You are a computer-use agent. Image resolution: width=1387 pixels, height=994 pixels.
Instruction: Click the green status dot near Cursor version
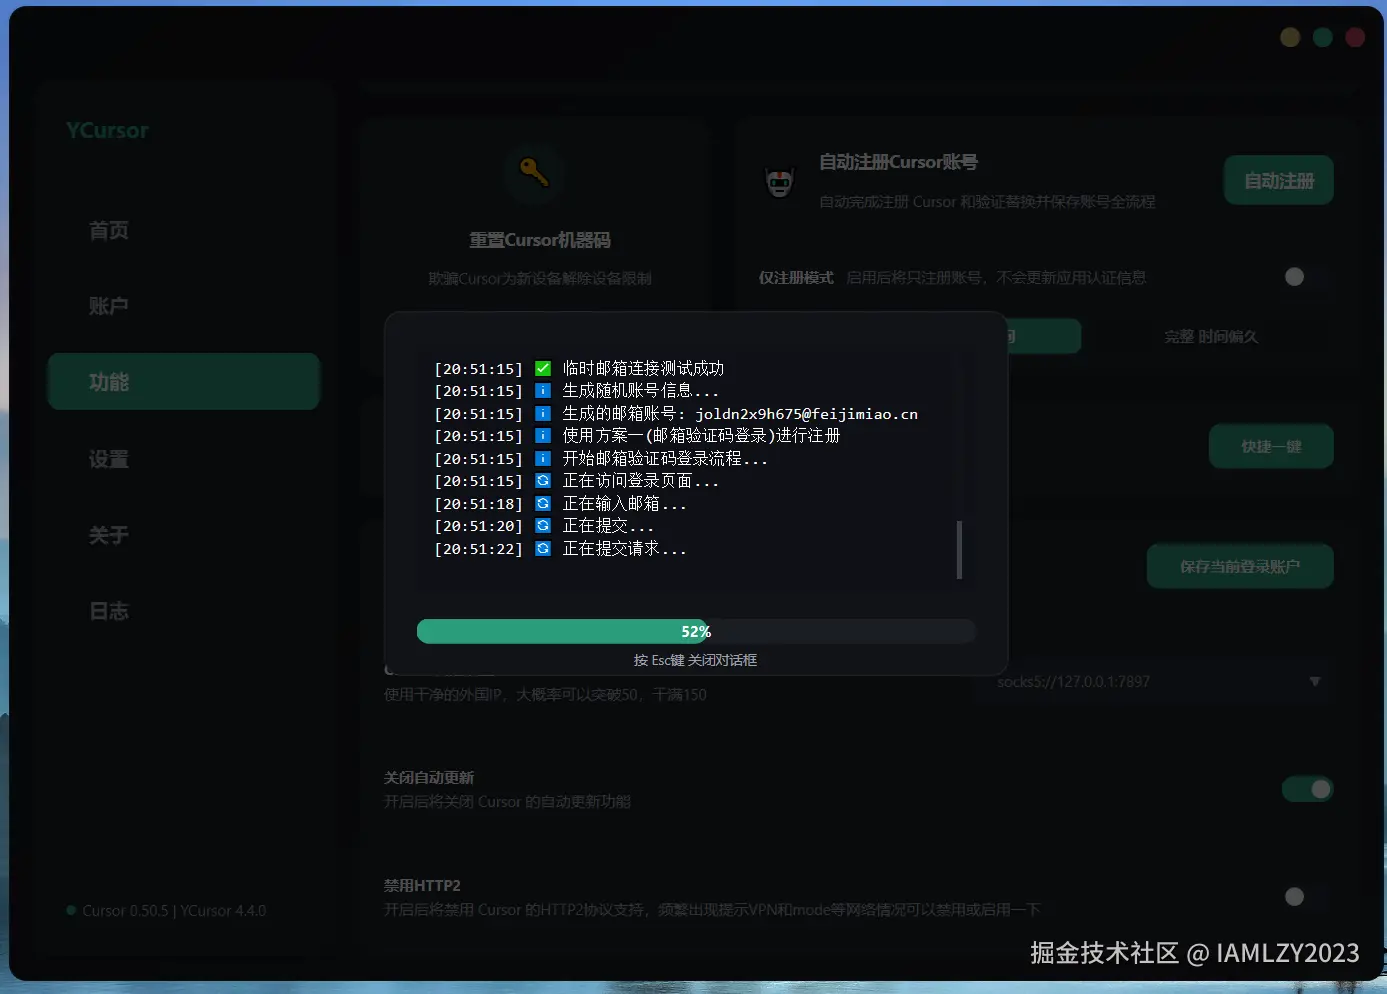click(71, 910)
